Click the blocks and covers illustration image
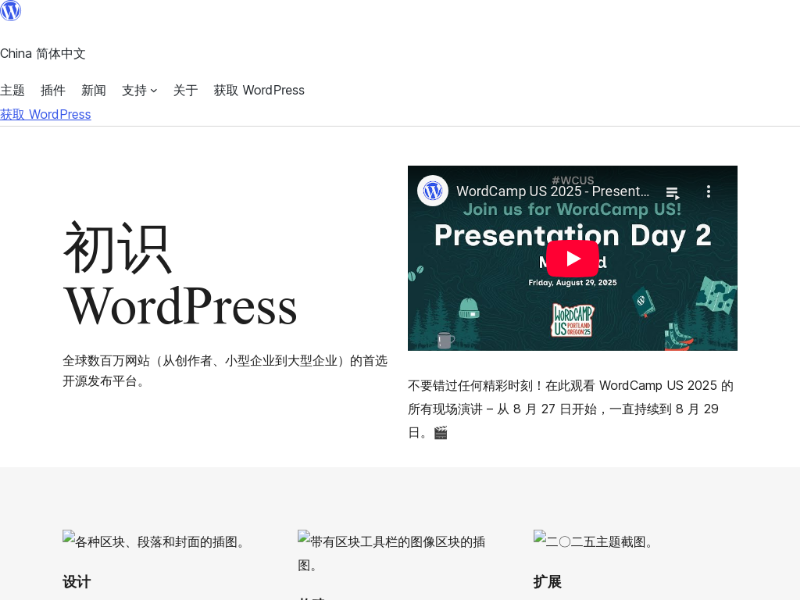 pyautogui.click(x=154, y=541)
